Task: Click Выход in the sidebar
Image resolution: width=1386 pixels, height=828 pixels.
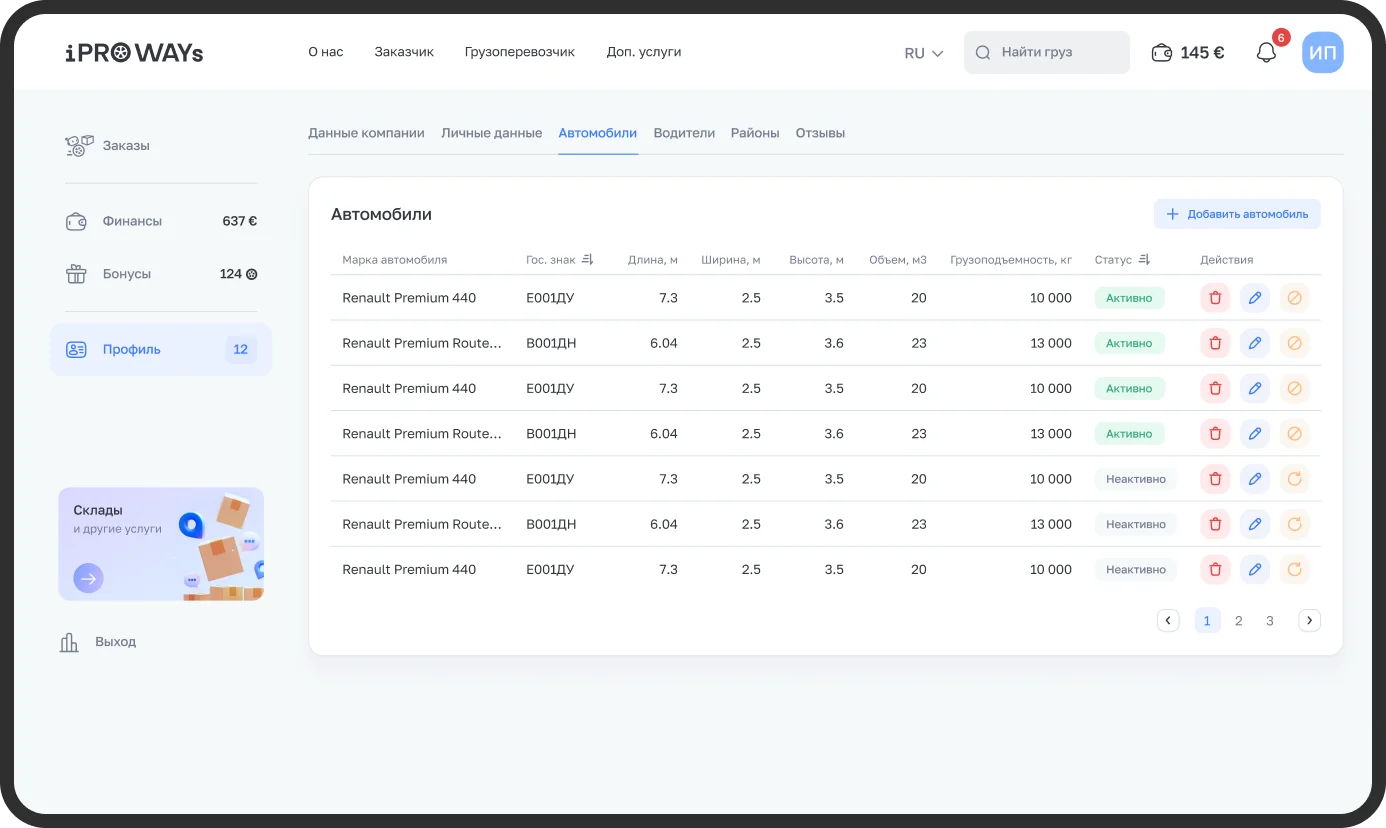Action: [x=115, y=642]
